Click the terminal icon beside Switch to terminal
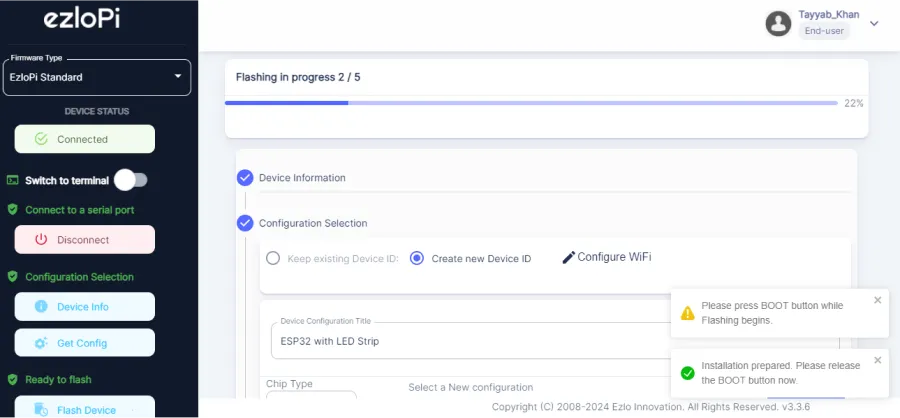 [x=13, y=180]
